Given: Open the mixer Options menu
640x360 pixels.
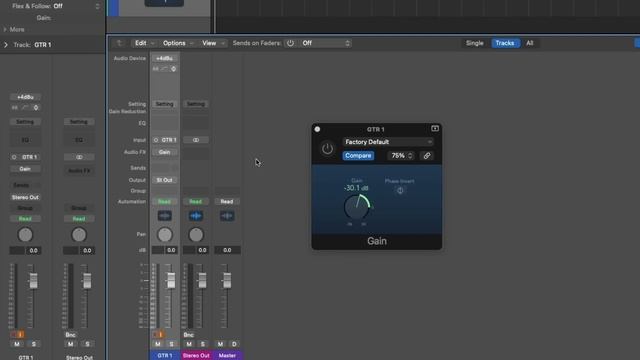Looking at the screenshot, I should point(178,43).
